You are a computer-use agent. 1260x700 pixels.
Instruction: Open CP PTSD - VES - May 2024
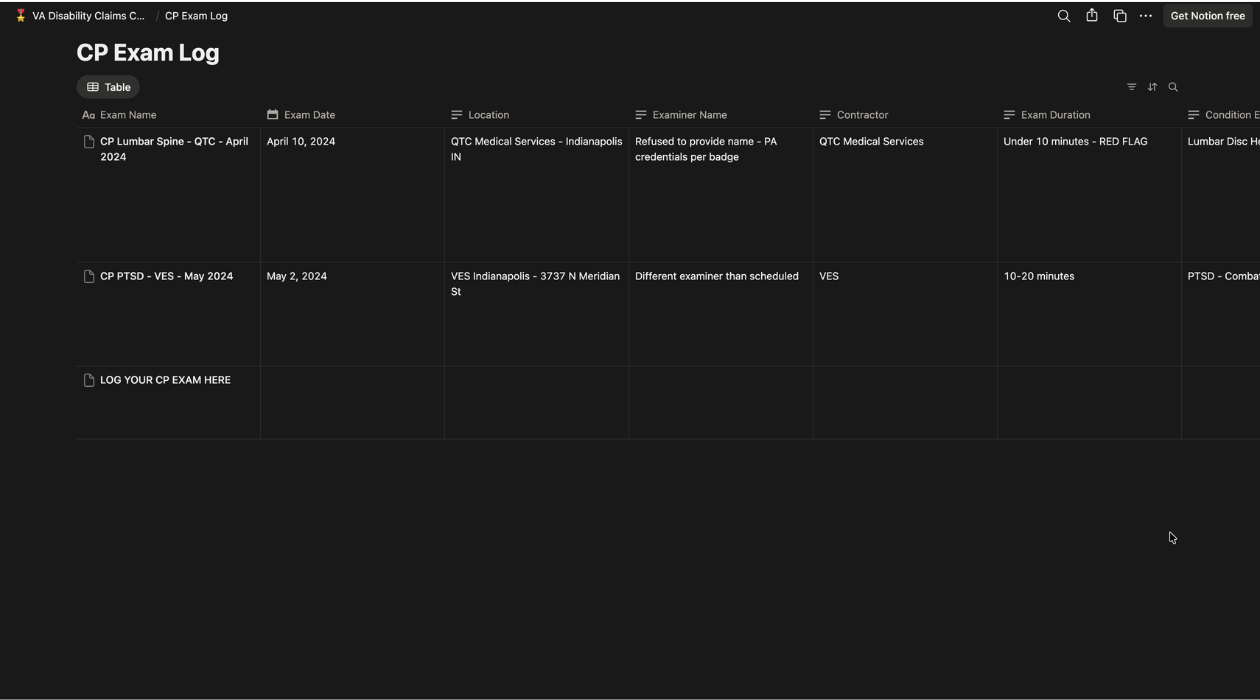tap(166, 276)
